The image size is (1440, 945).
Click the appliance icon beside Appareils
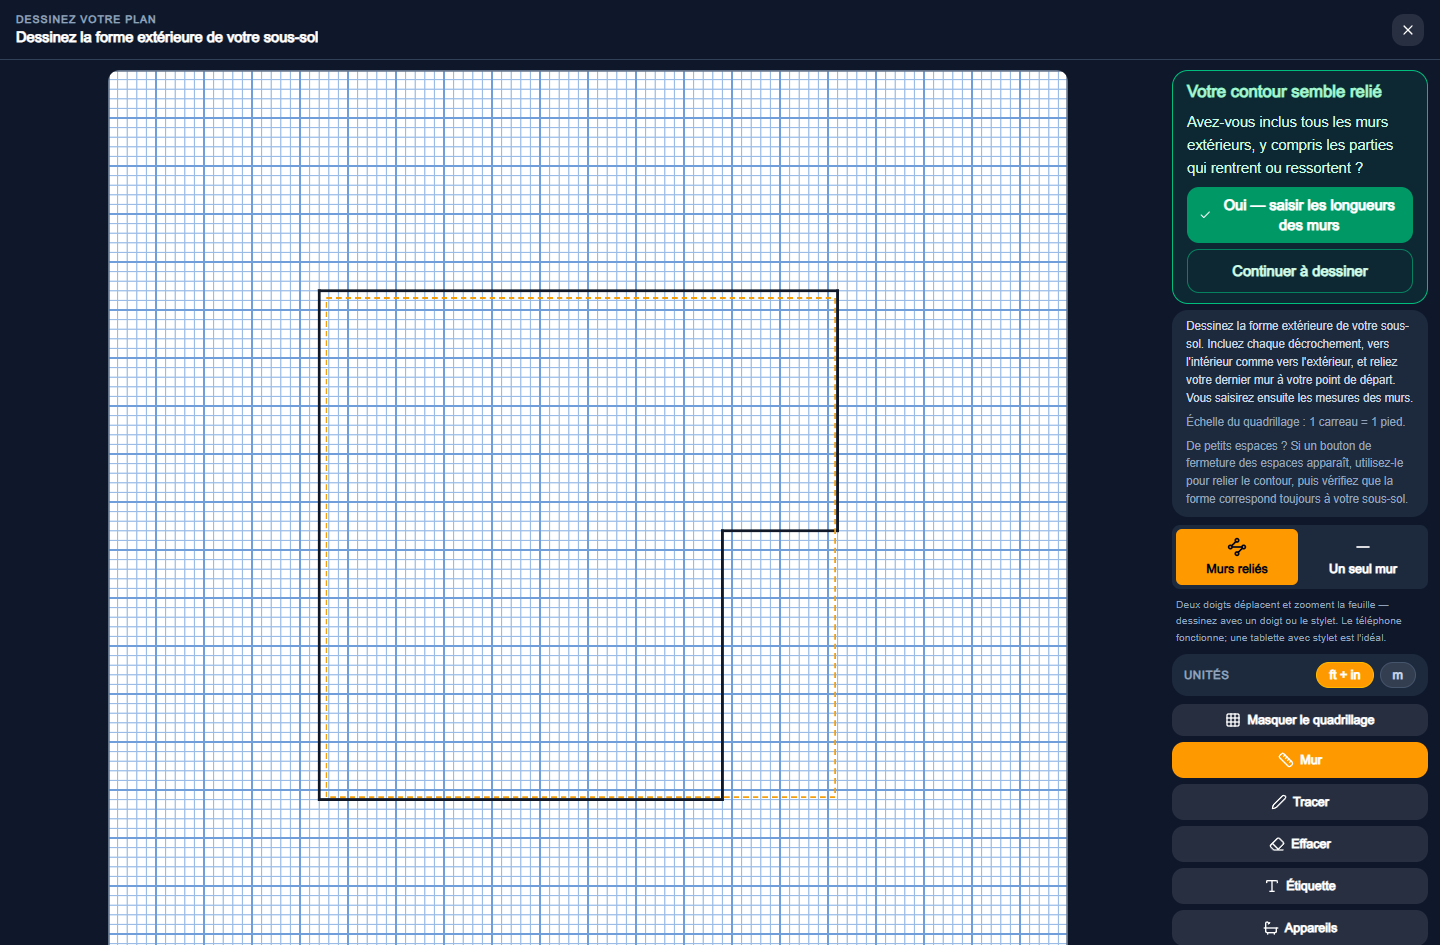pyautogui.click(x=1271, y=928)
